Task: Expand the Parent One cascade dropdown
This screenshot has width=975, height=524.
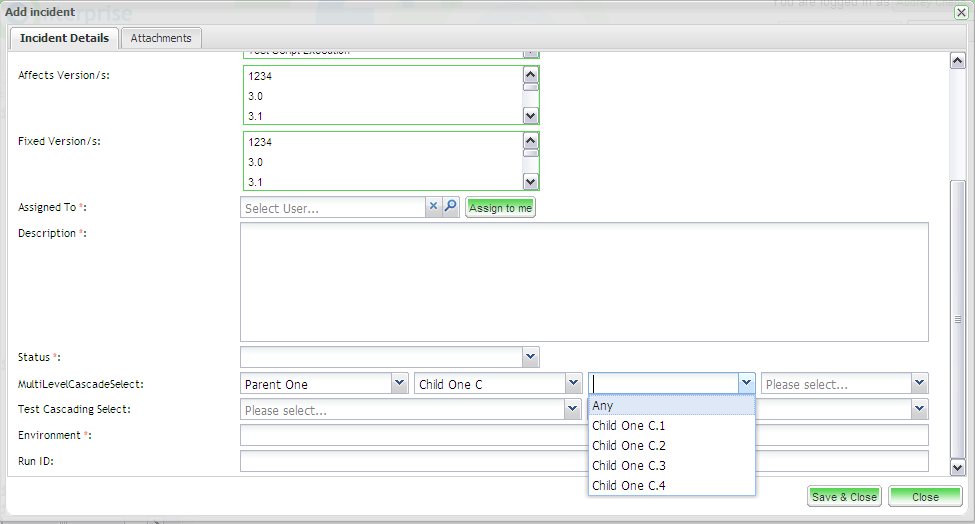Action: (x=399, y=384)
